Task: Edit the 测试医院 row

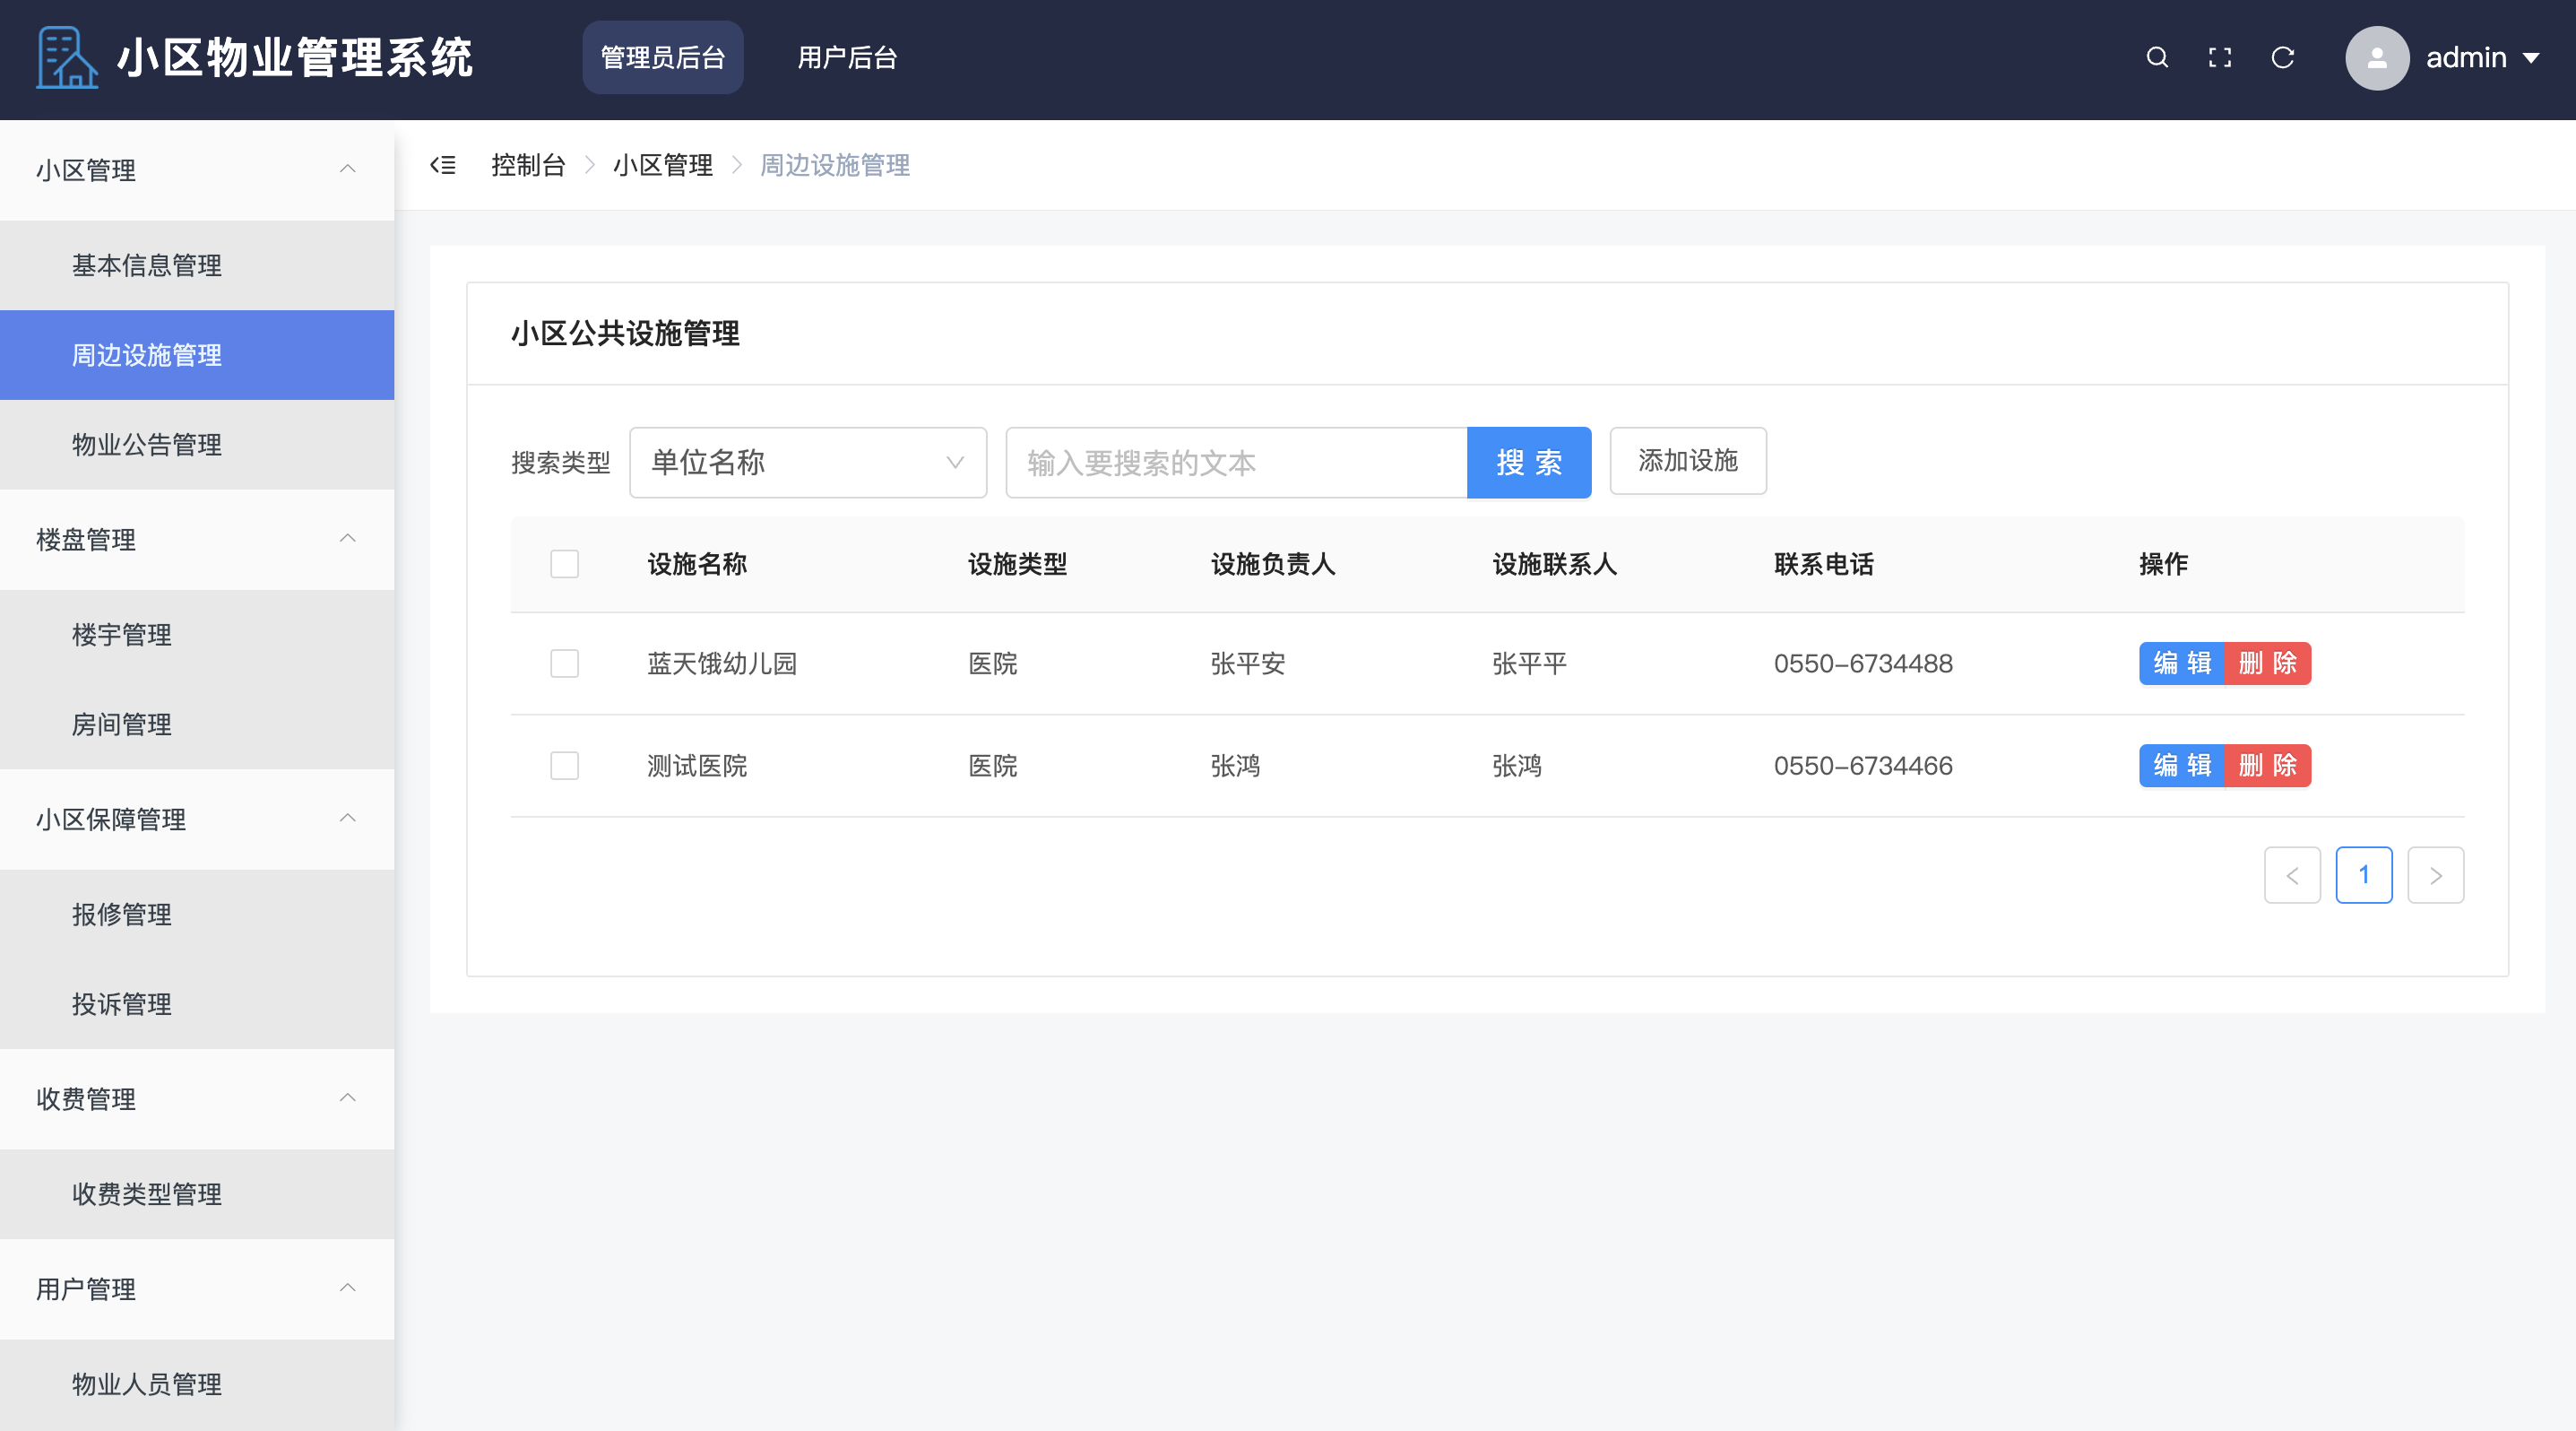Action: coord(2182,766)
